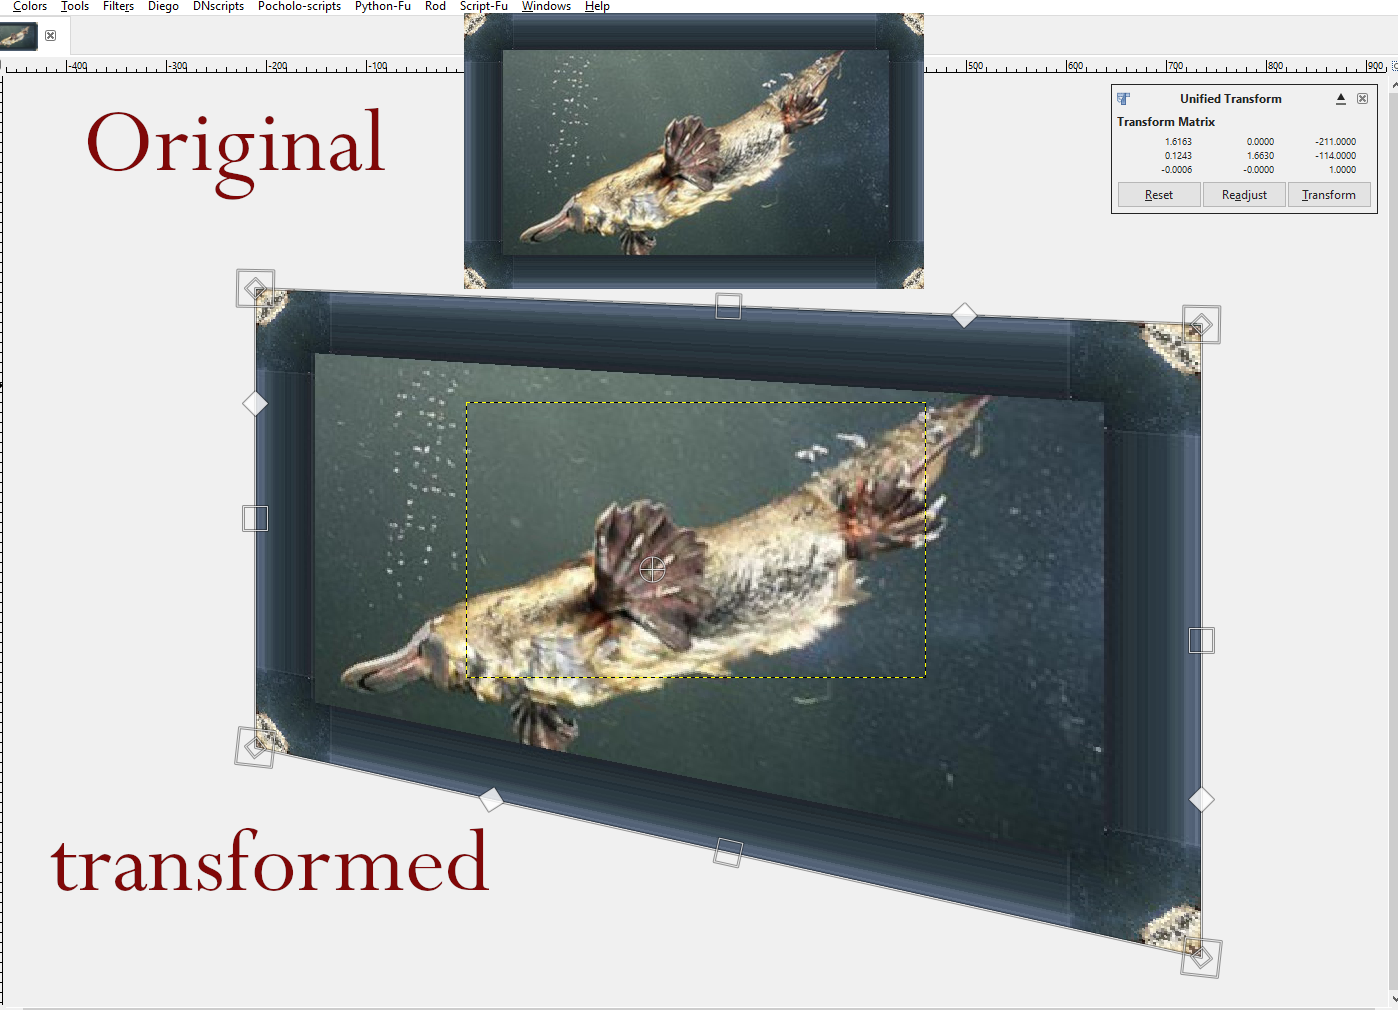
Task: Click the left-middle perspective diamond handle
Action: pyautogui.click(x=255, y=403)
